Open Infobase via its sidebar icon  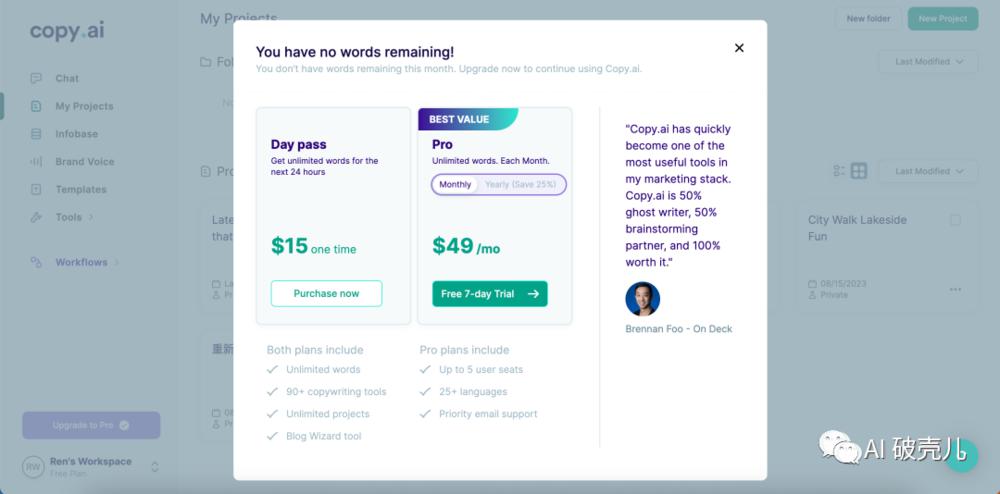36,134
